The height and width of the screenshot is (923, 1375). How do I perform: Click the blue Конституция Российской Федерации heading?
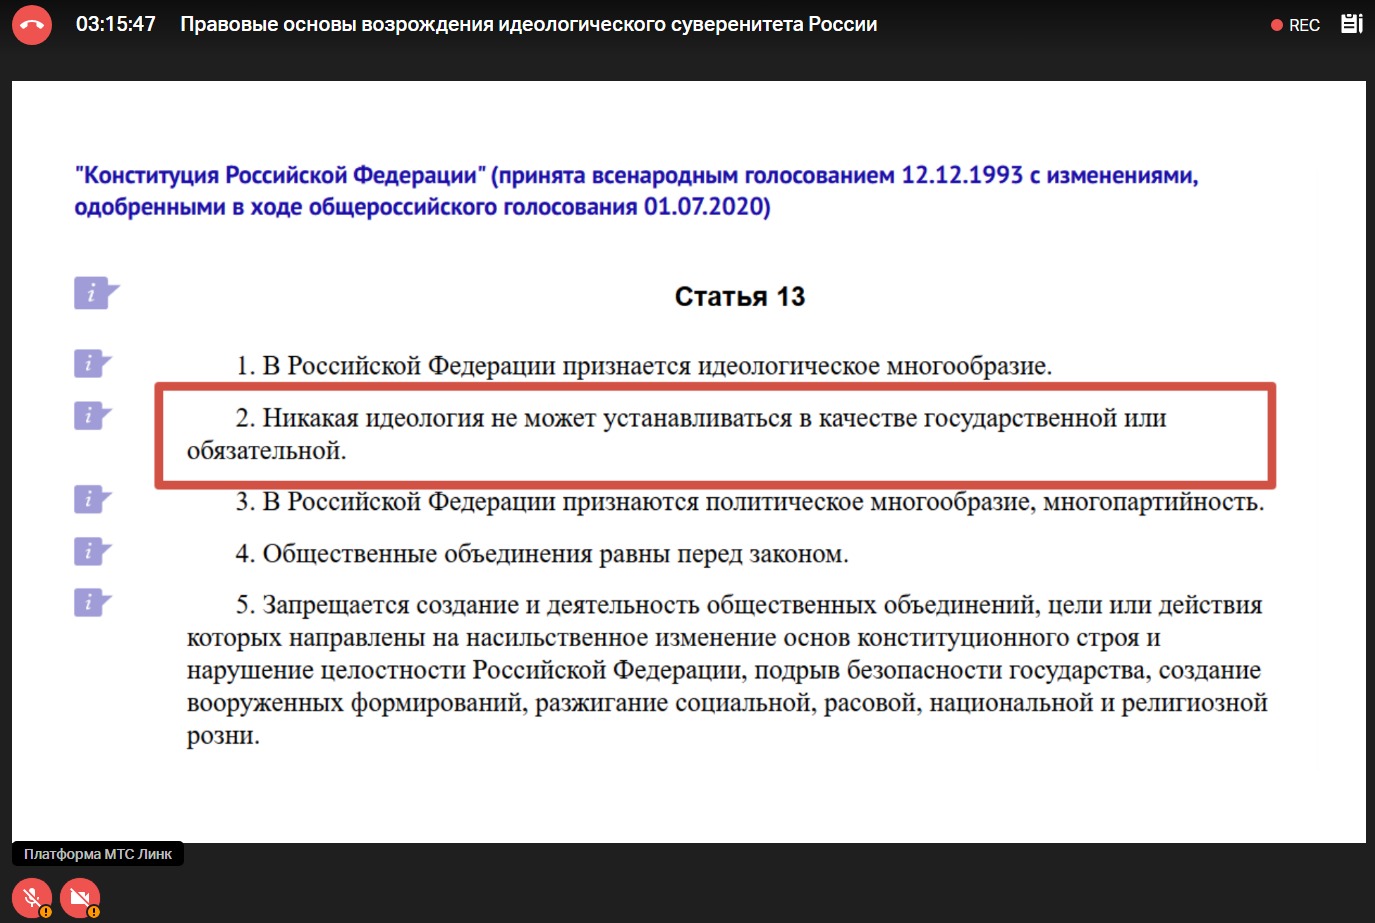tap(635, 191)
